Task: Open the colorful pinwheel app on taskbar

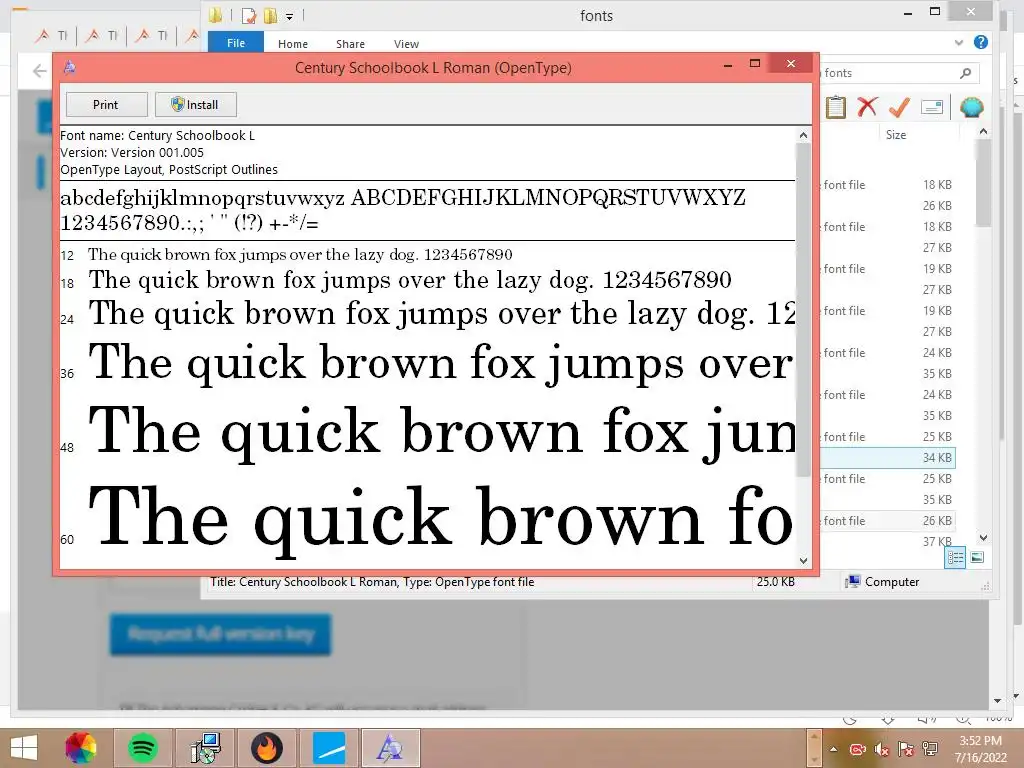Action: pyautogui.click(x=81, y=748)
